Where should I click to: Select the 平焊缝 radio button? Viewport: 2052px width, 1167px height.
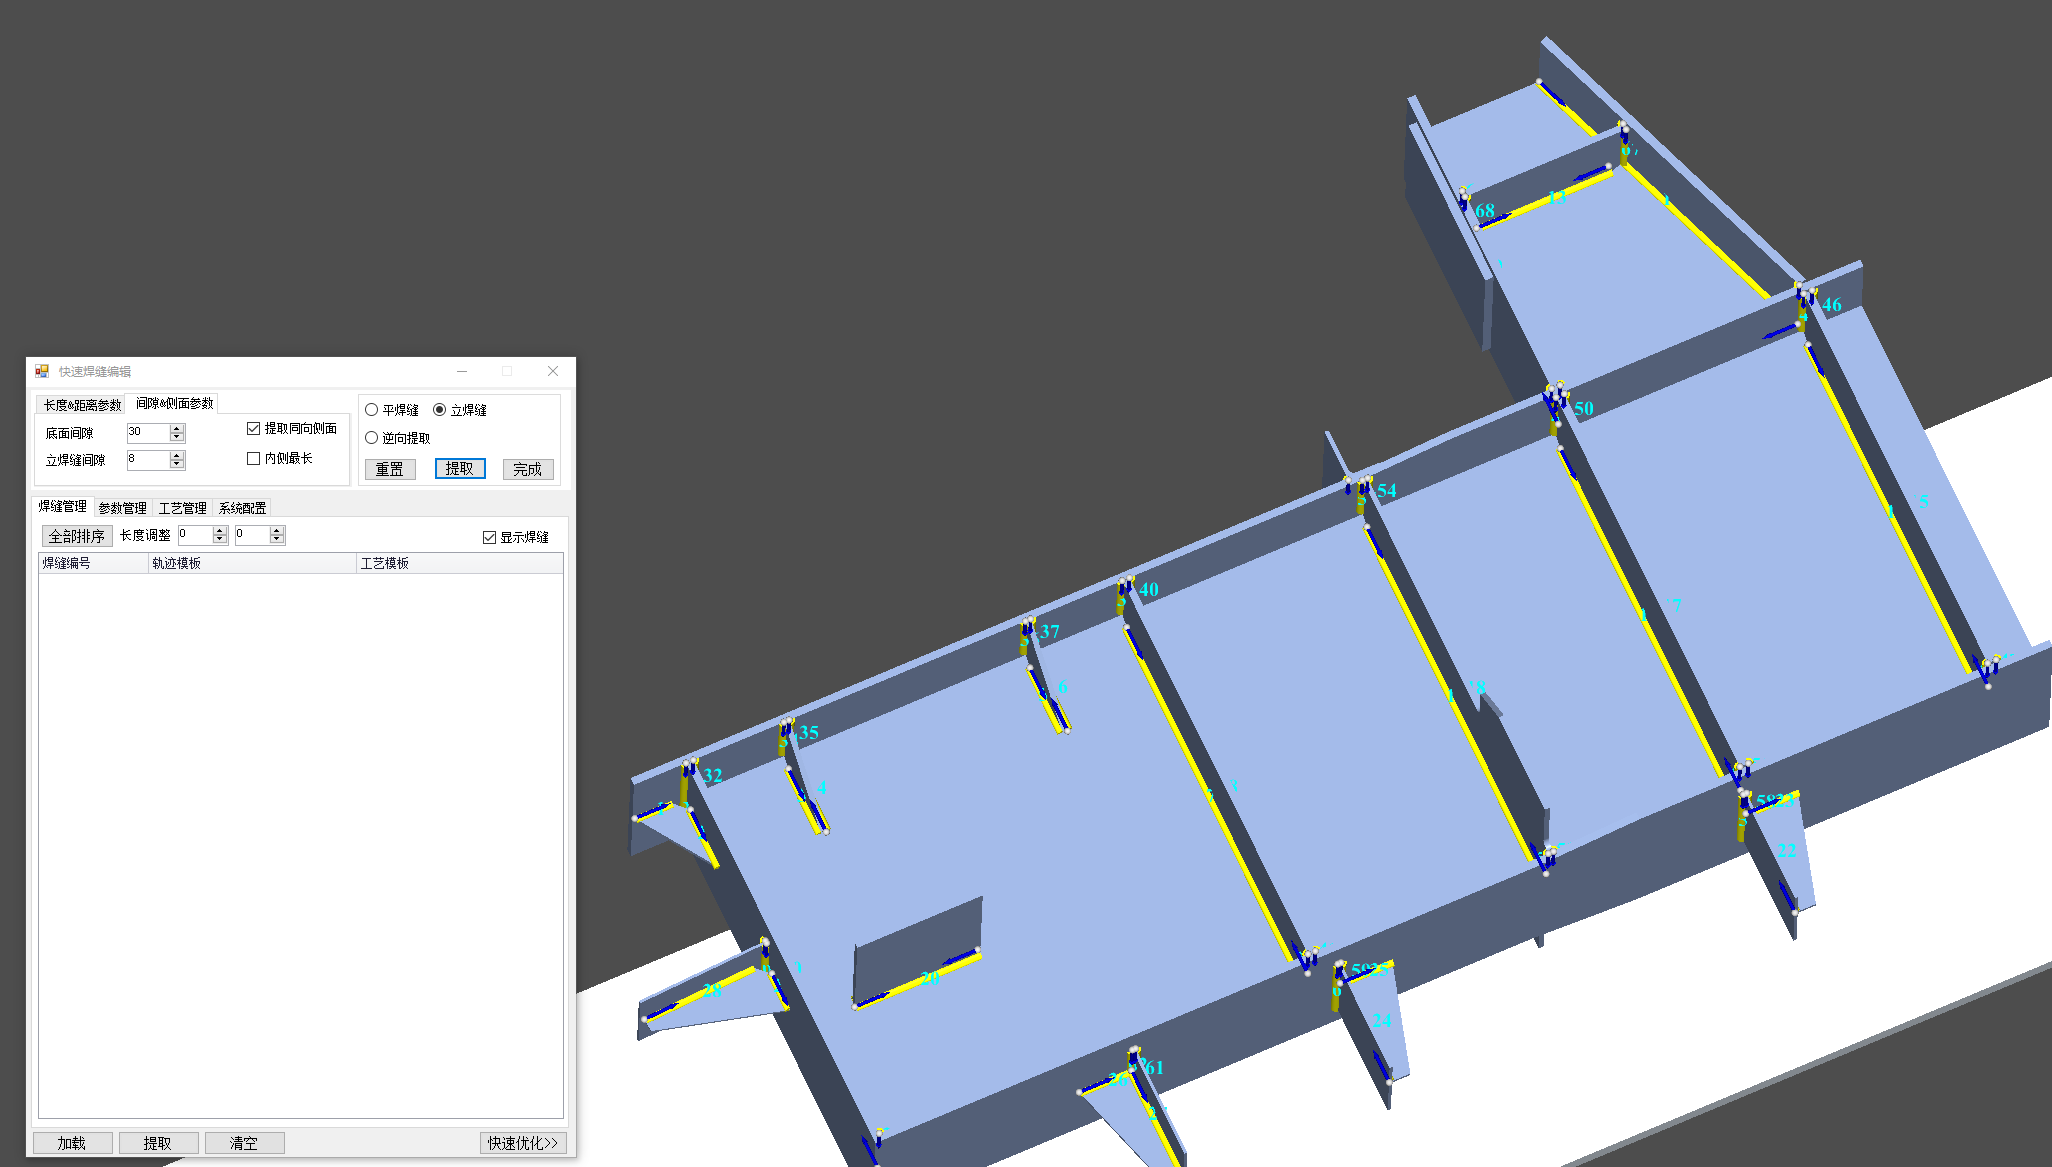pyautogui.click(x=372, y=410)
